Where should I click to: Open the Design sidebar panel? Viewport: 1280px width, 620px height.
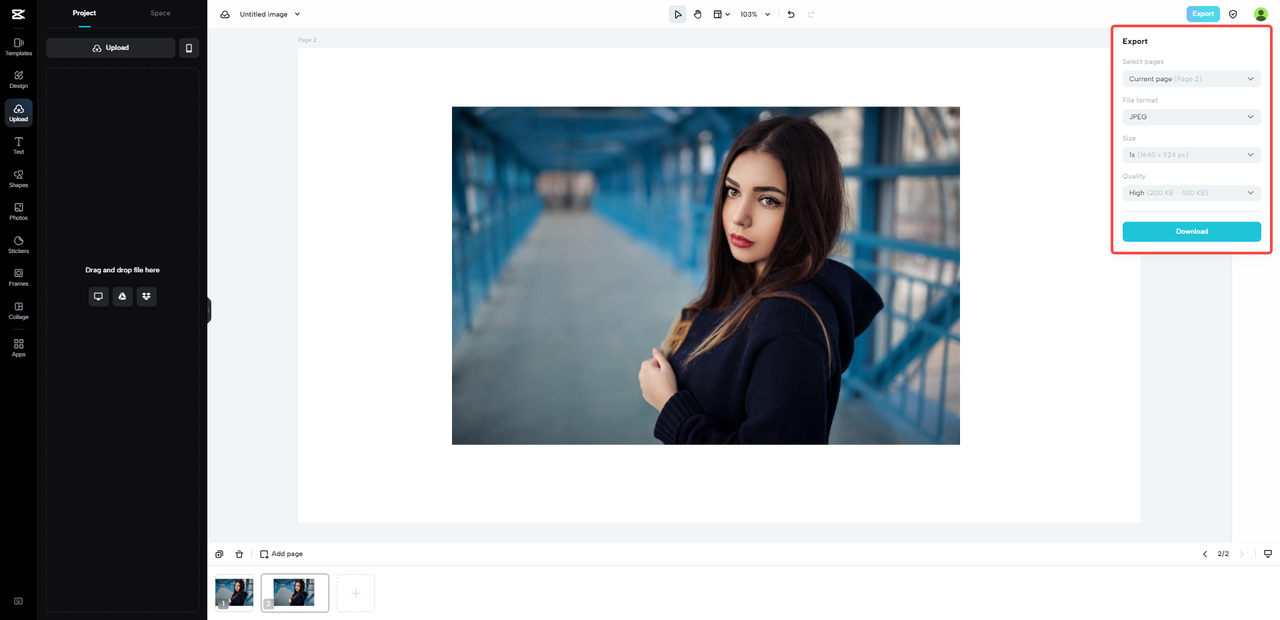click(18, 80)
